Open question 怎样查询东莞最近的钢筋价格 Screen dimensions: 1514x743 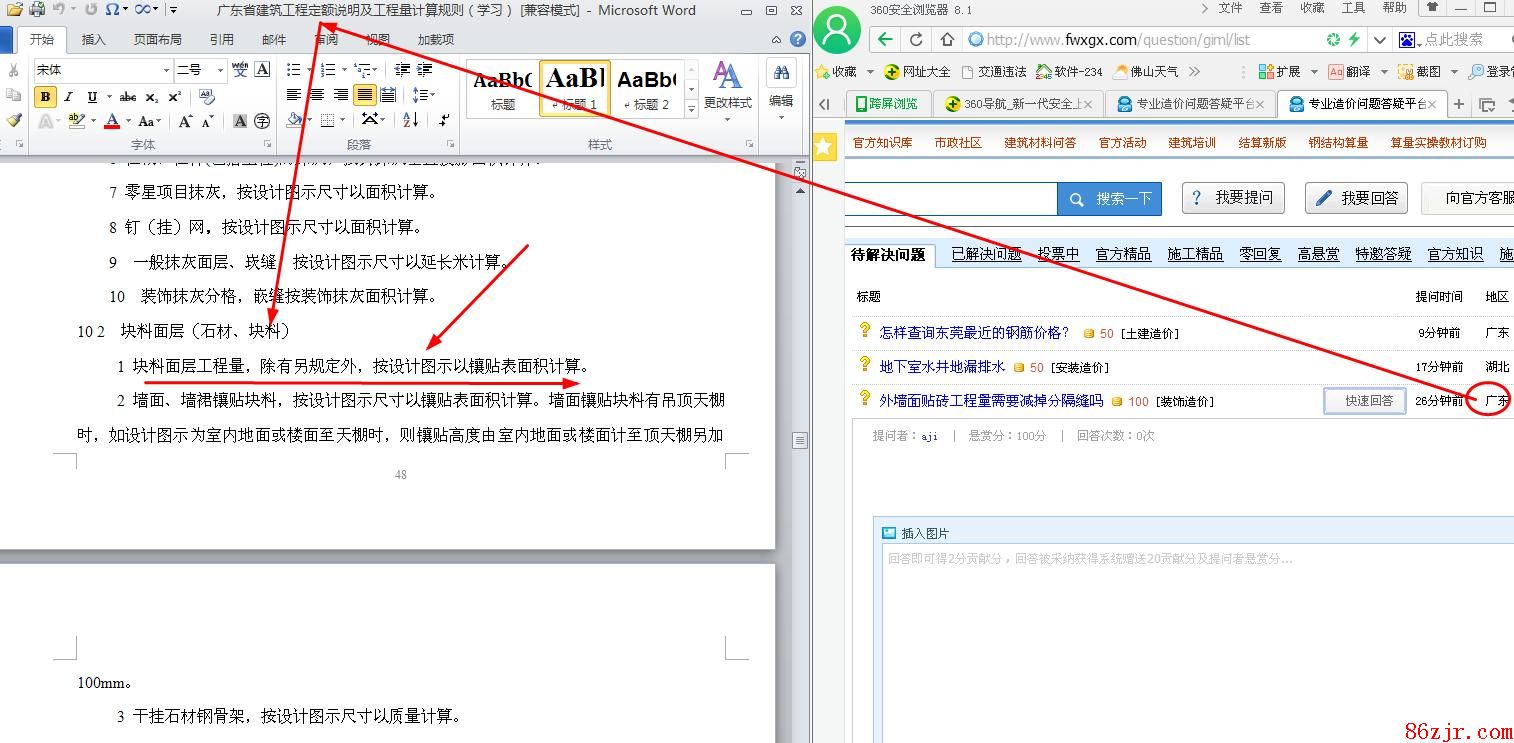(x=973, y=333)
